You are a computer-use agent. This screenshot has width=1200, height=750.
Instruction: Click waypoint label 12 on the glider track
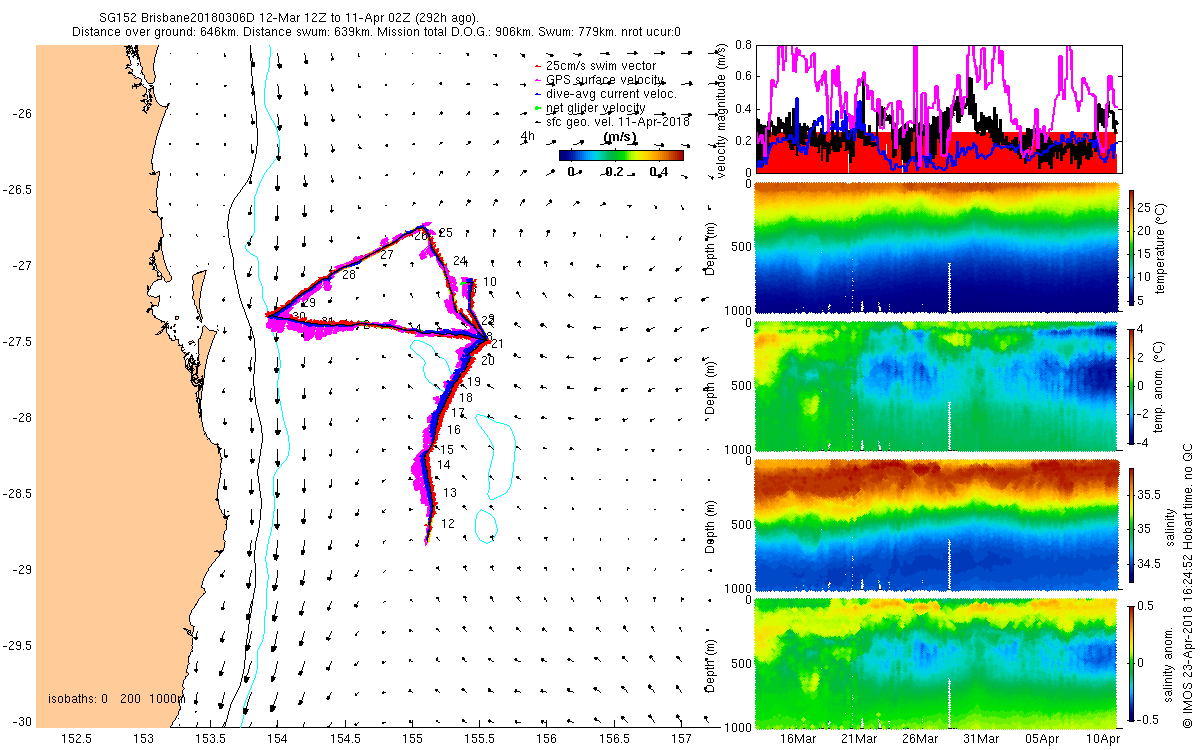tap(448, 524)
